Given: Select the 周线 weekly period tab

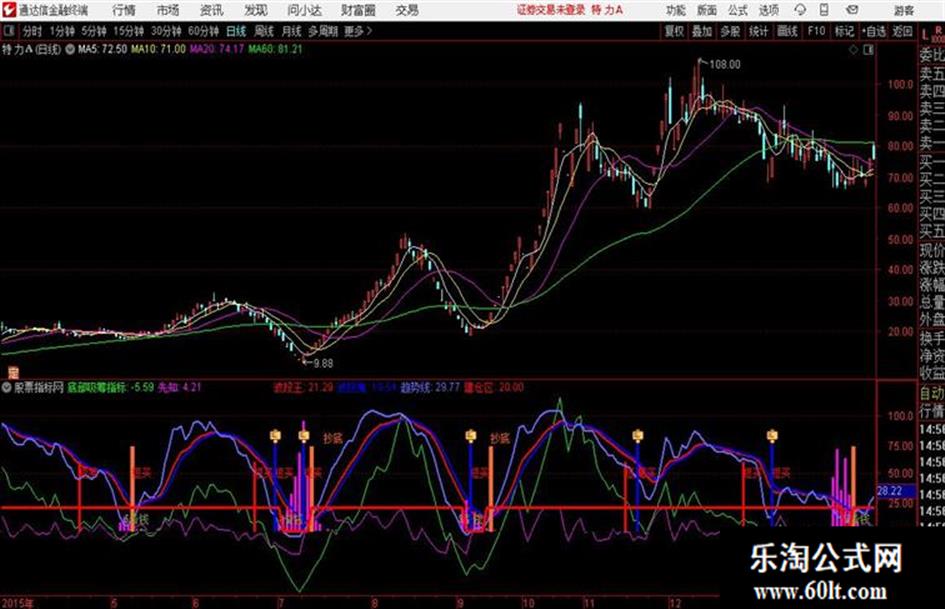Looking at the screenshot, I should tap(264, 31).
